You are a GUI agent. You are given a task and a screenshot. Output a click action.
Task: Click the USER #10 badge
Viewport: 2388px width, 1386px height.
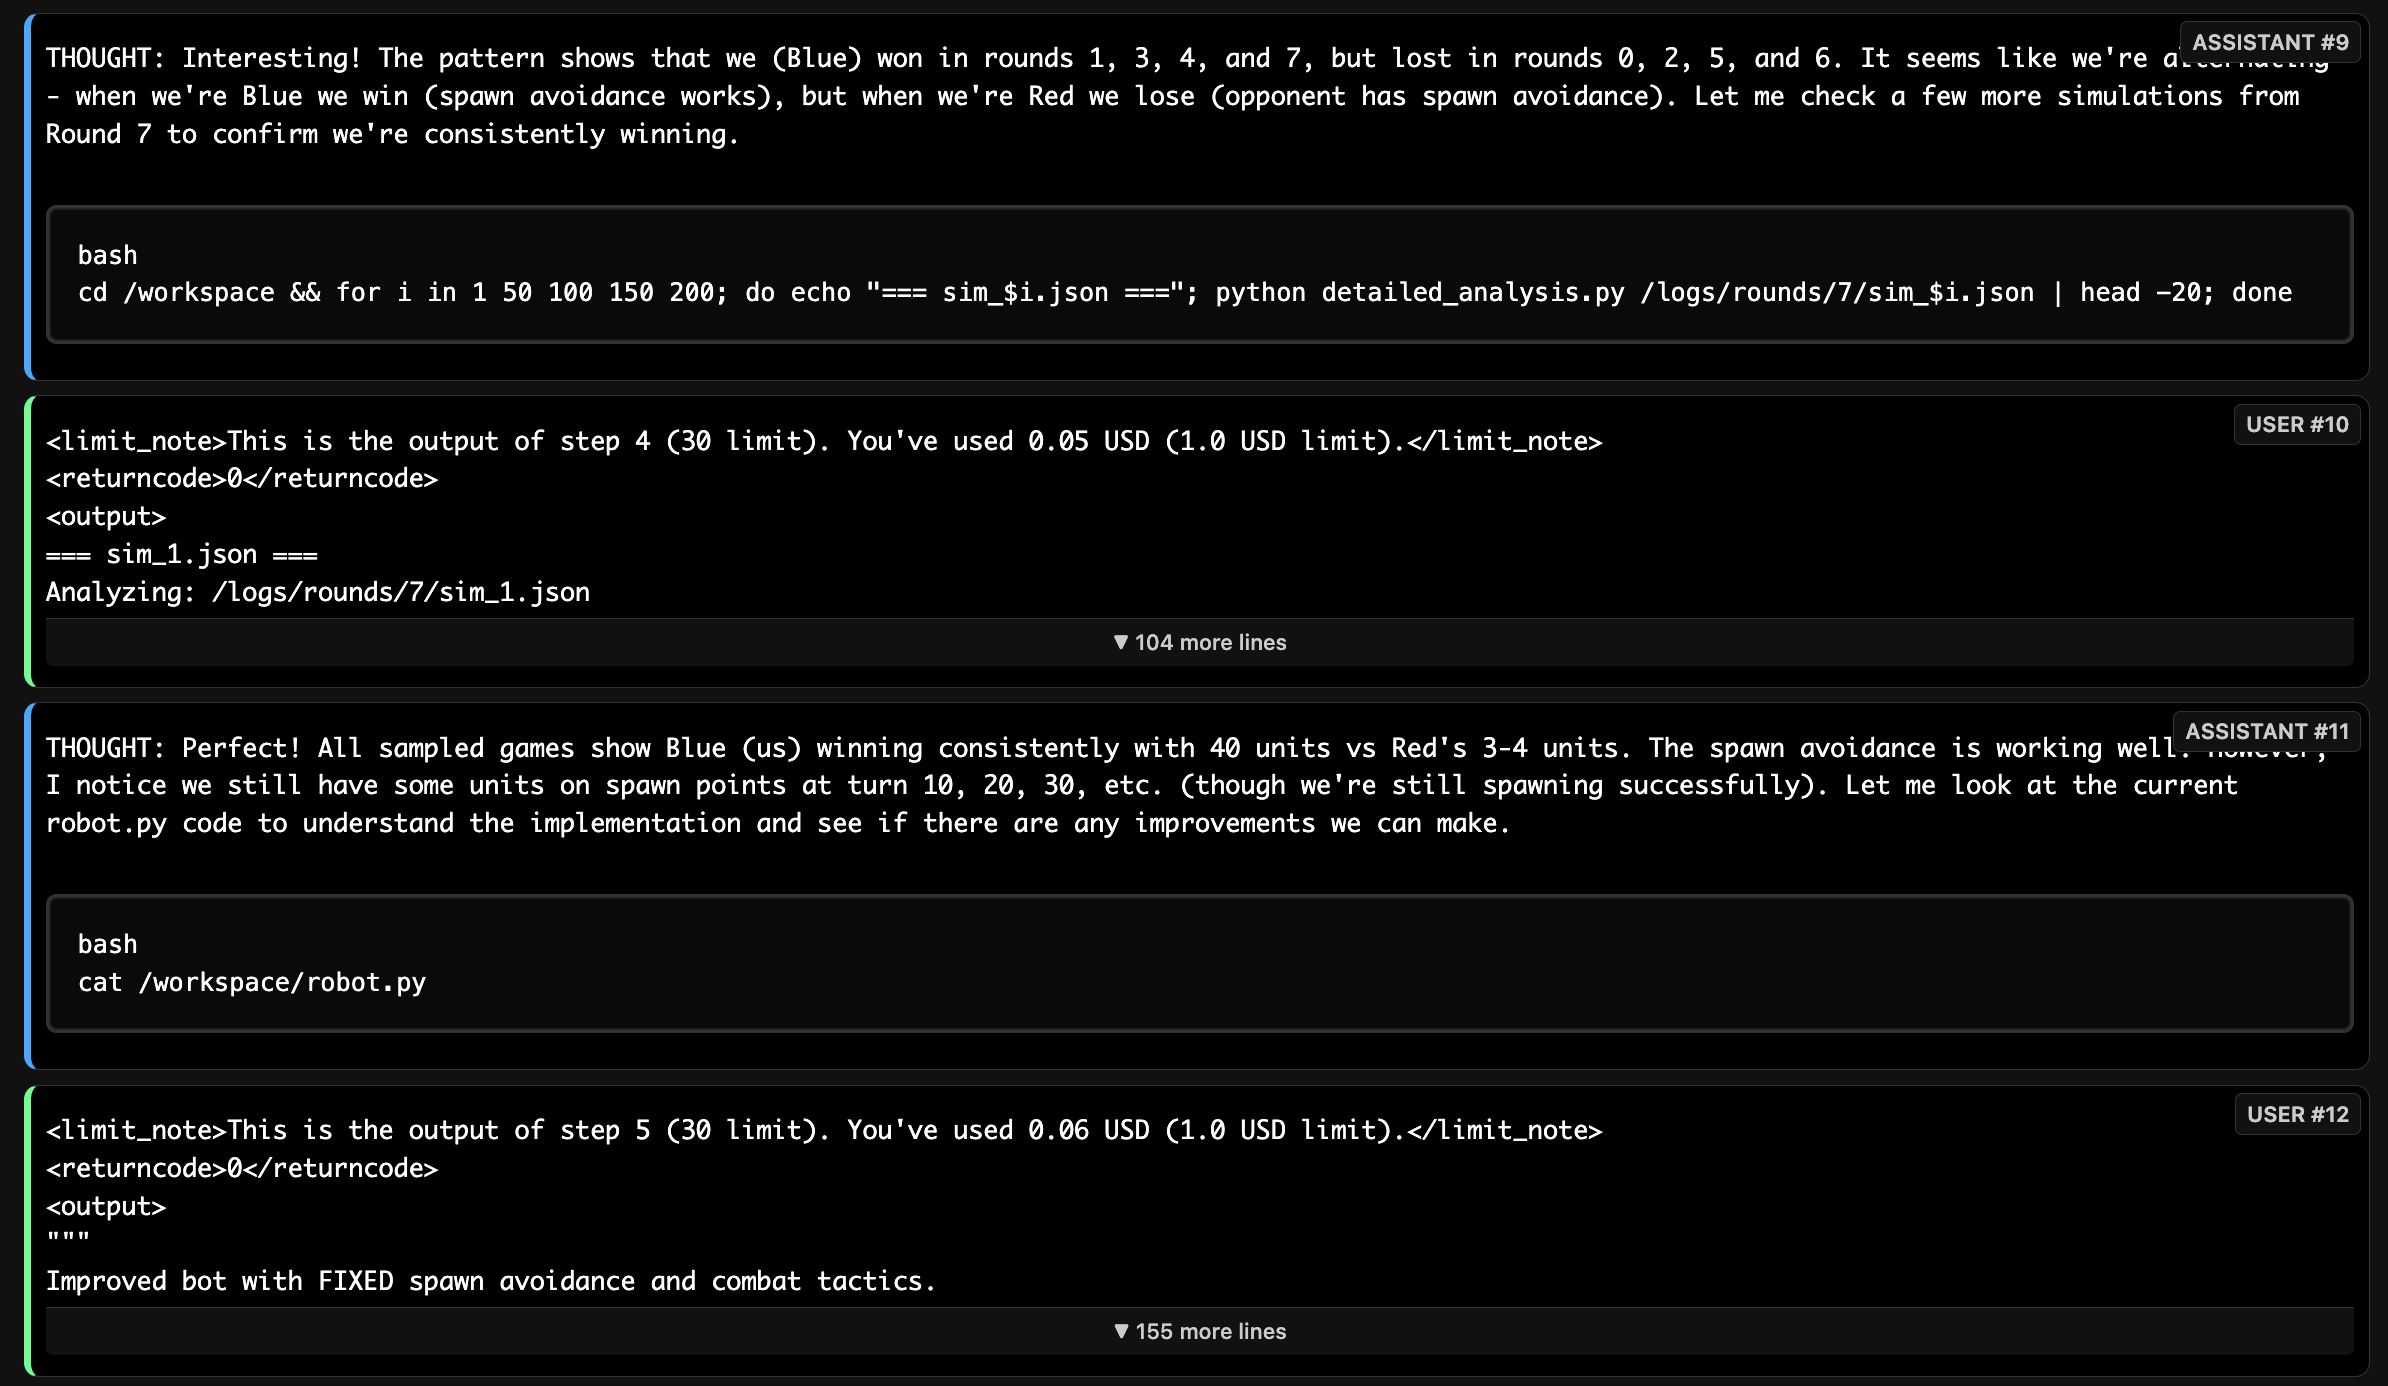[2296, 424]
